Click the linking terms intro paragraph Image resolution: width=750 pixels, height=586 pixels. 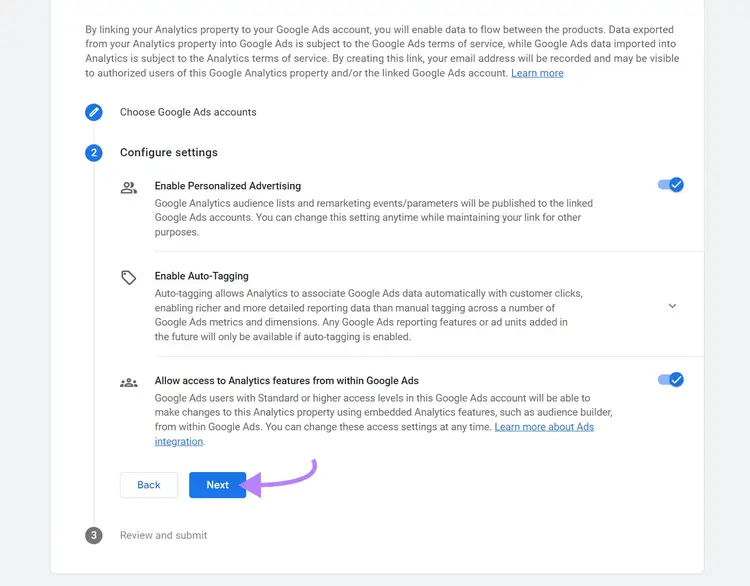[382, 51]
